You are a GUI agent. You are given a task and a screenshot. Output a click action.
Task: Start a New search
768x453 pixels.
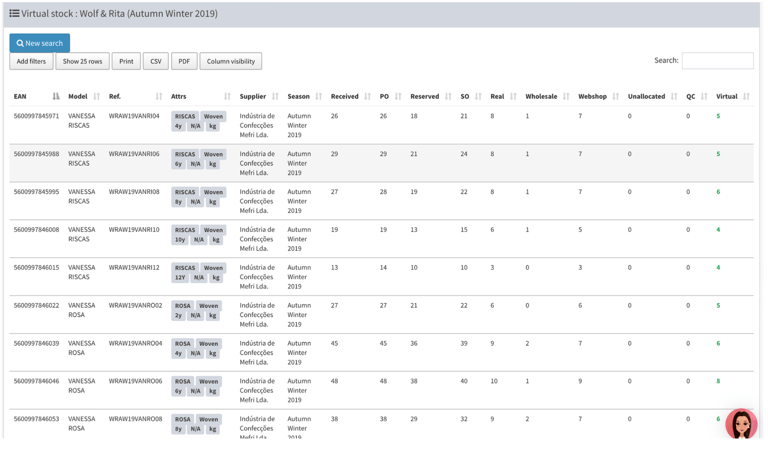tap(40, 43)
